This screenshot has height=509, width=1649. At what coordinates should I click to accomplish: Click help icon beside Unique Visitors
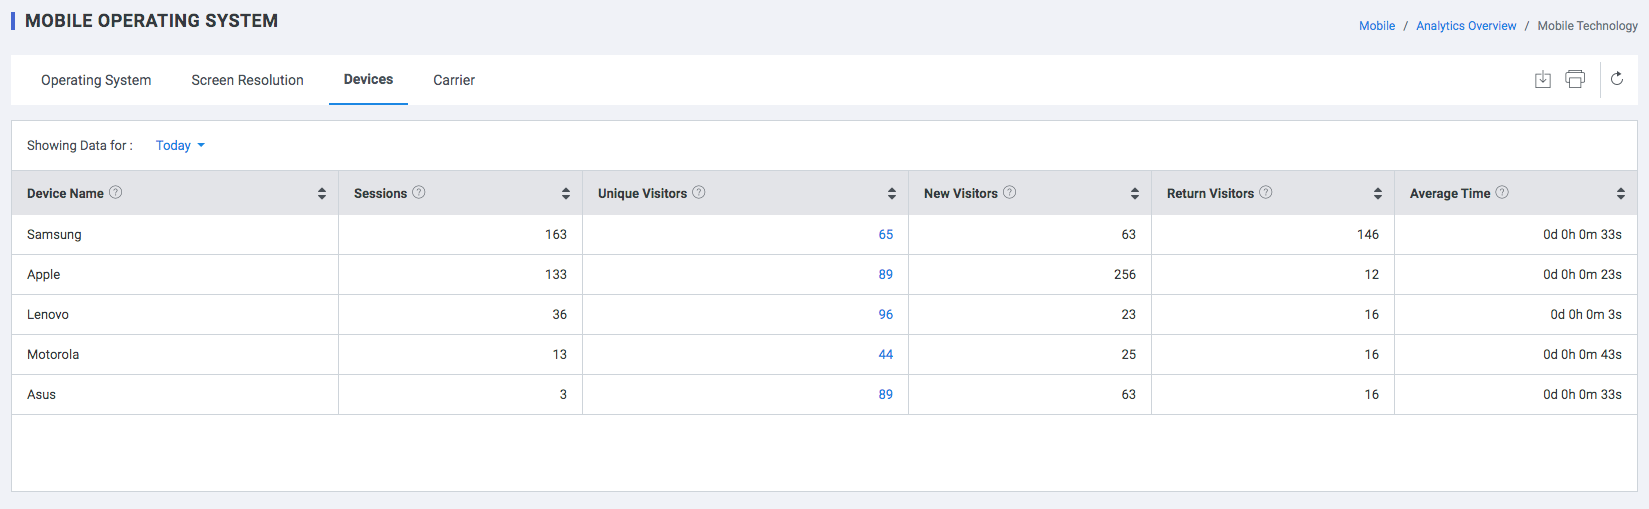699,192
